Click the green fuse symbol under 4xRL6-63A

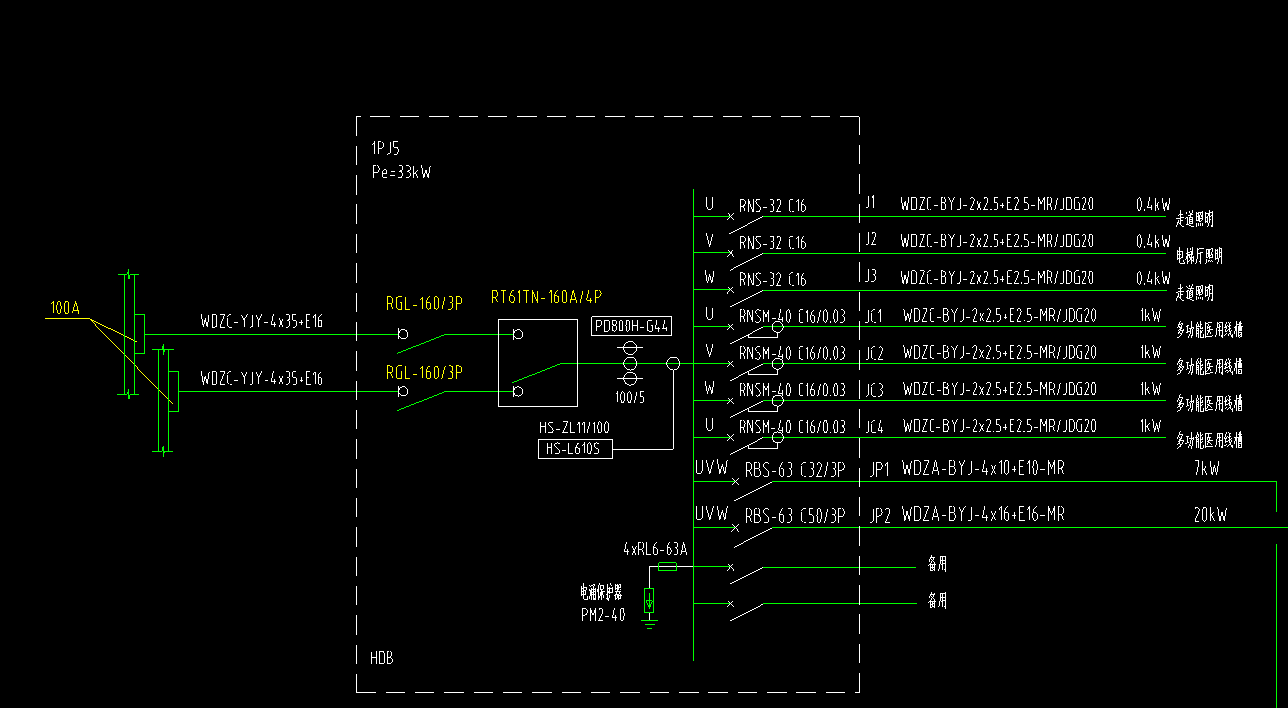pos(667,566)
